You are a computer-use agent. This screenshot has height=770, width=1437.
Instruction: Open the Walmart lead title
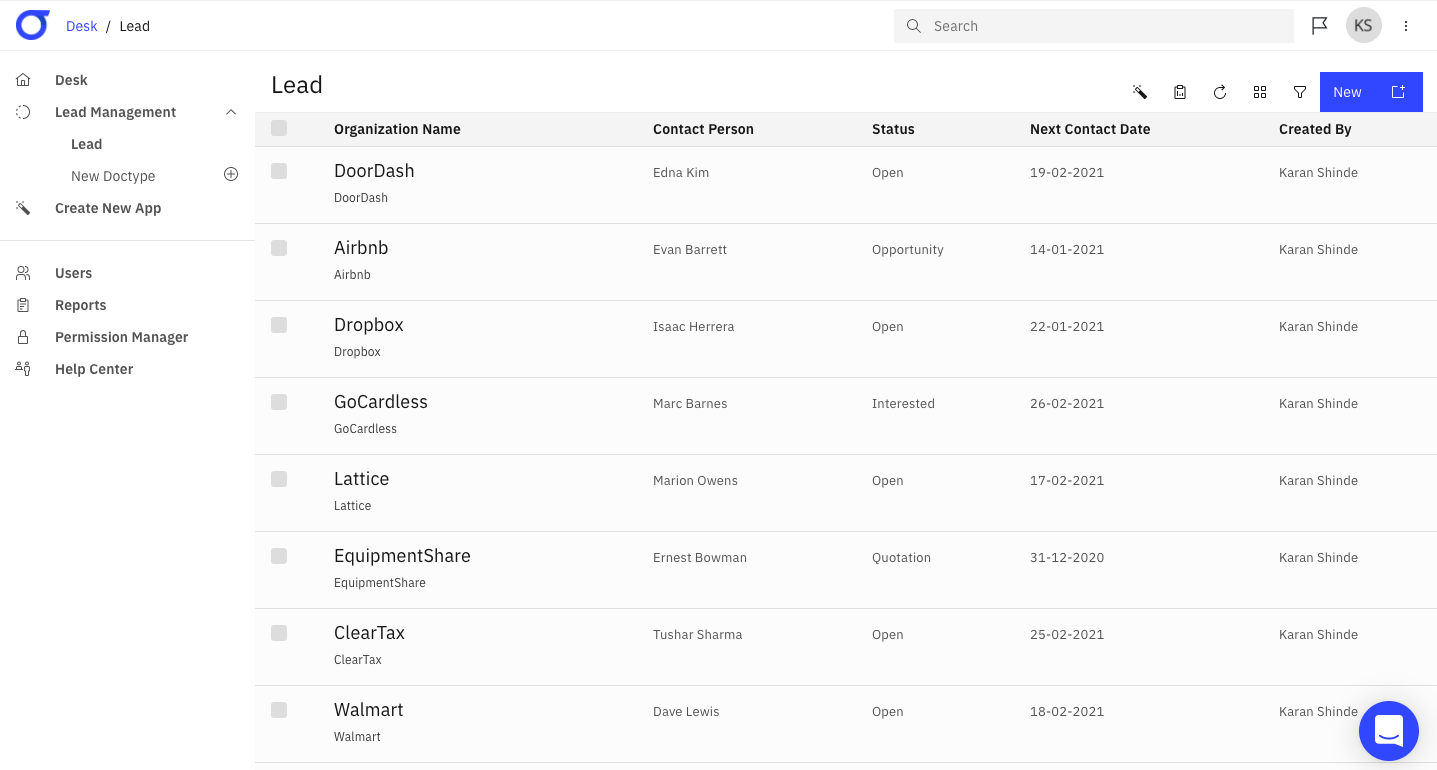369,710
